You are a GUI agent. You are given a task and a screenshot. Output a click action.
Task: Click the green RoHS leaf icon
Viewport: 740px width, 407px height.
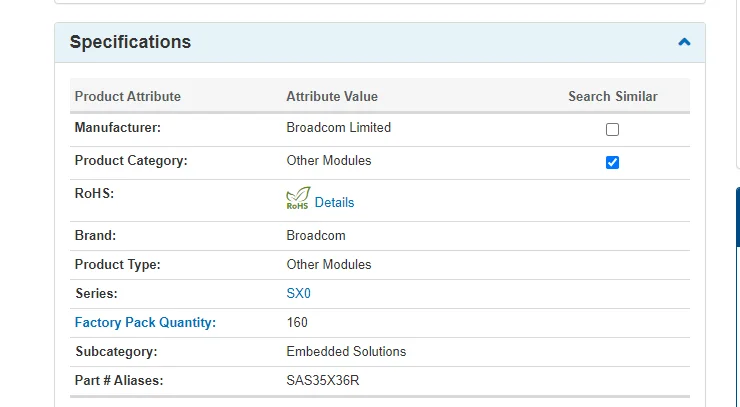(x=298, y=199)
